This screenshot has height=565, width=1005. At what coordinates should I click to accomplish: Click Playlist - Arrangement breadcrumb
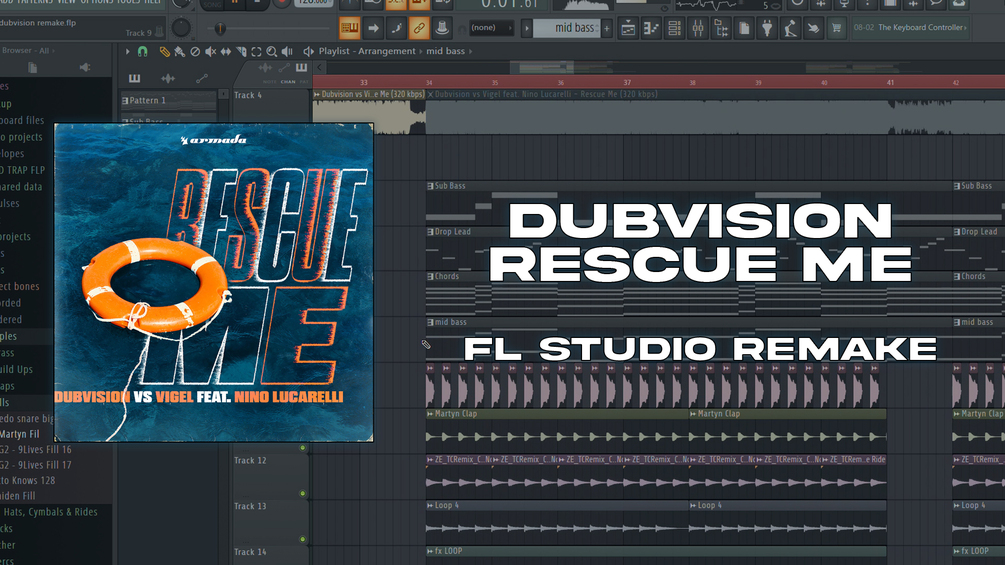[x=367, y=51]
